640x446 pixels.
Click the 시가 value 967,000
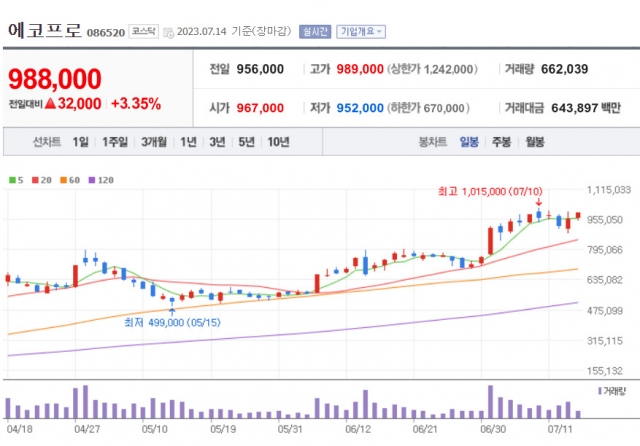tap(260, 108)
